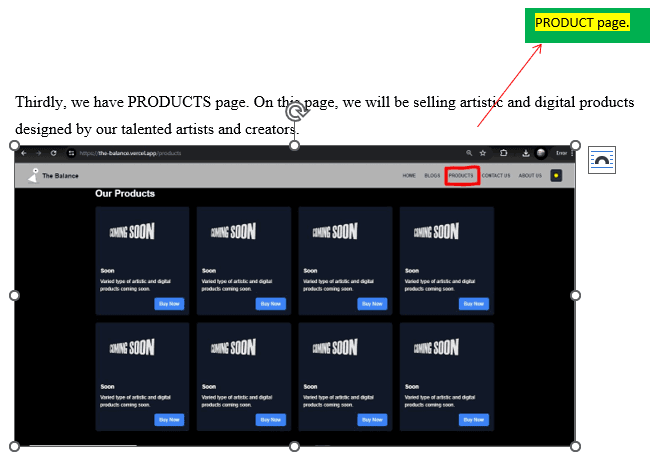
Task: Click the bookmark star icon in address bar
Action: click(x=483, y=153)
